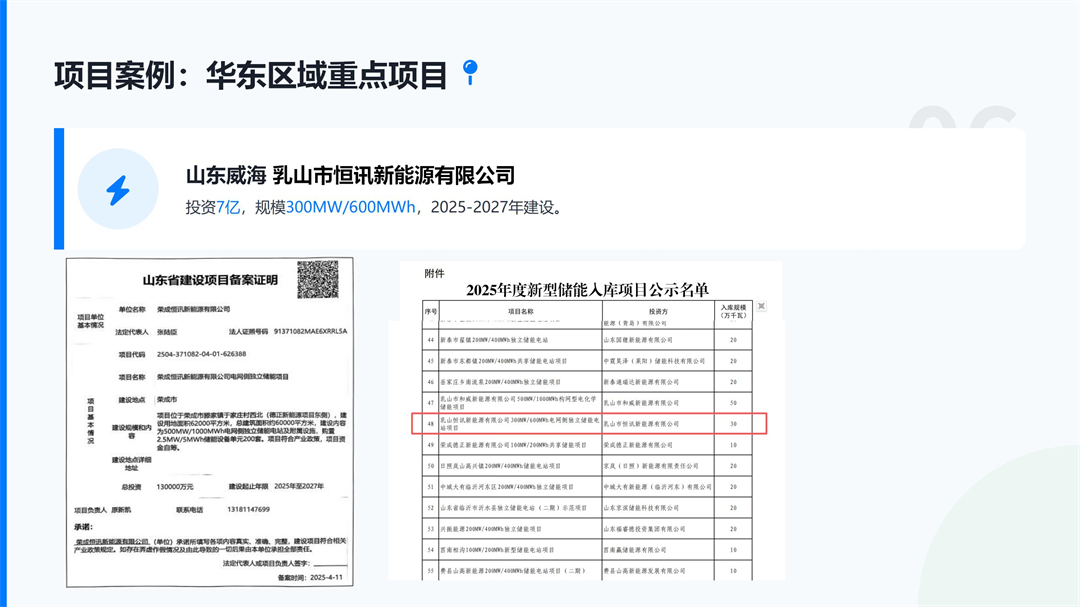Image resolution: width=1080 pixels, height=607 pixels.
Task: Click the scale value 30 in row 48
Action: pyautogui.click(x=734, y=424)
